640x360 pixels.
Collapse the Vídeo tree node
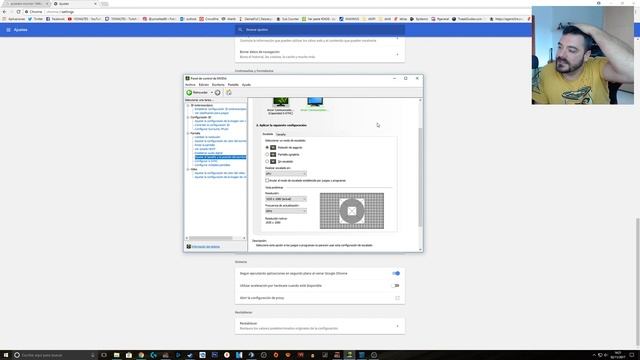point(188,169)
